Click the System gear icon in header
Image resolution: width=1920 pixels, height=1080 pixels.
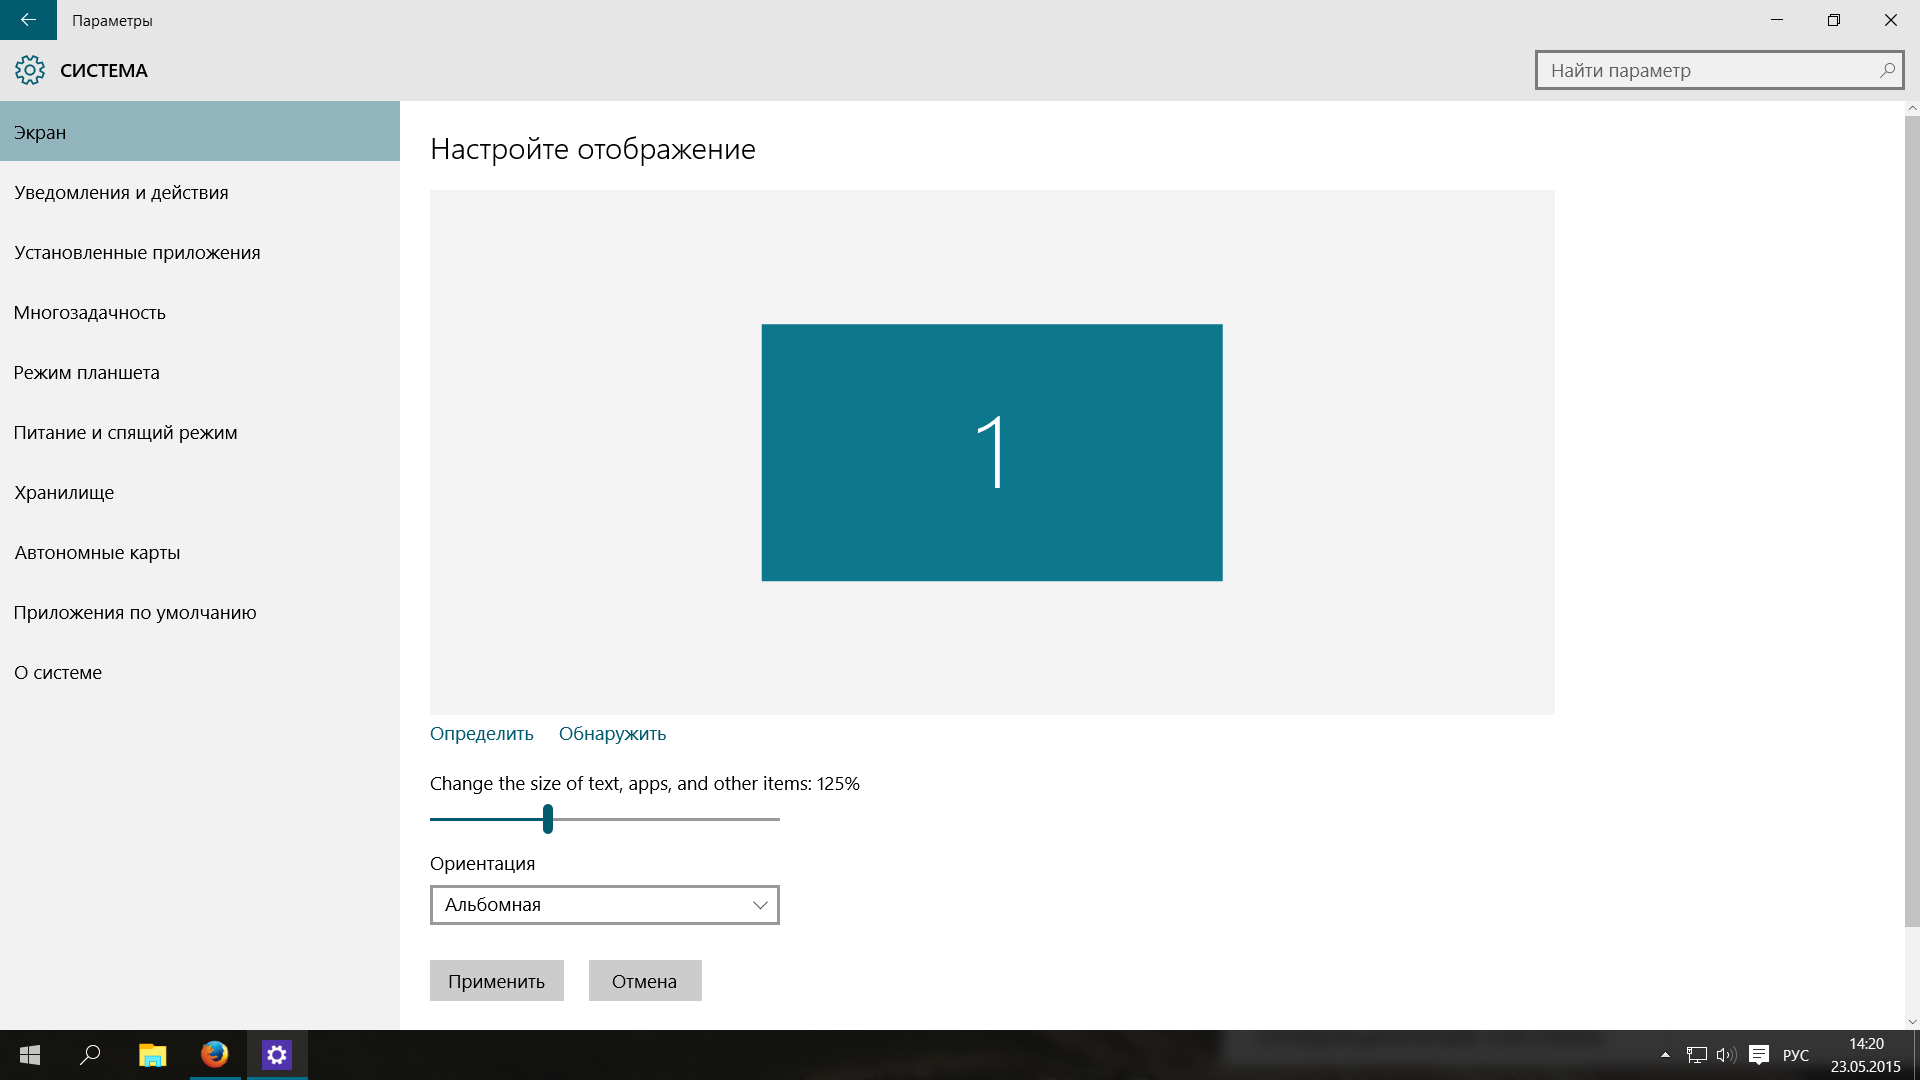[30, 70]
